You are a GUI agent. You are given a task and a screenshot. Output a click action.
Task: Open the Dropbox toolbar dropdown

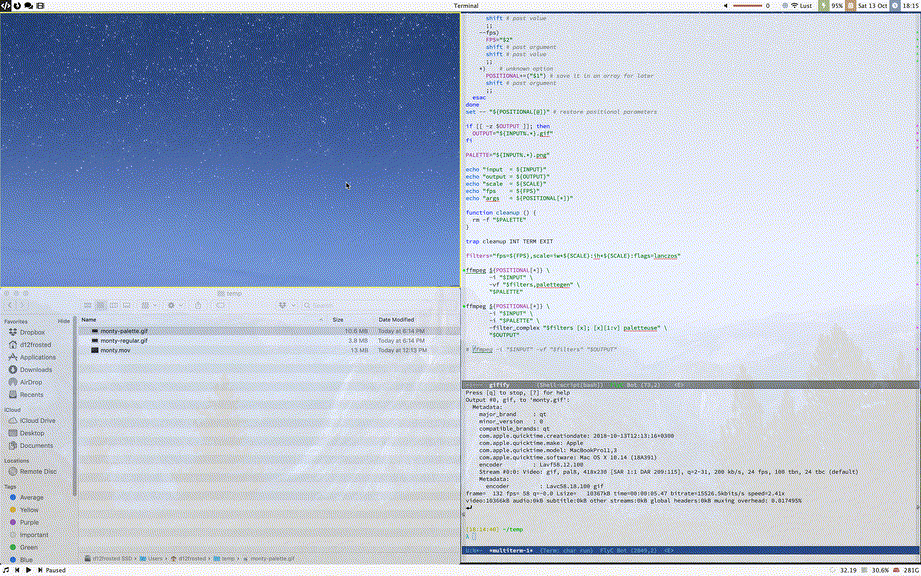coord(285,305)
